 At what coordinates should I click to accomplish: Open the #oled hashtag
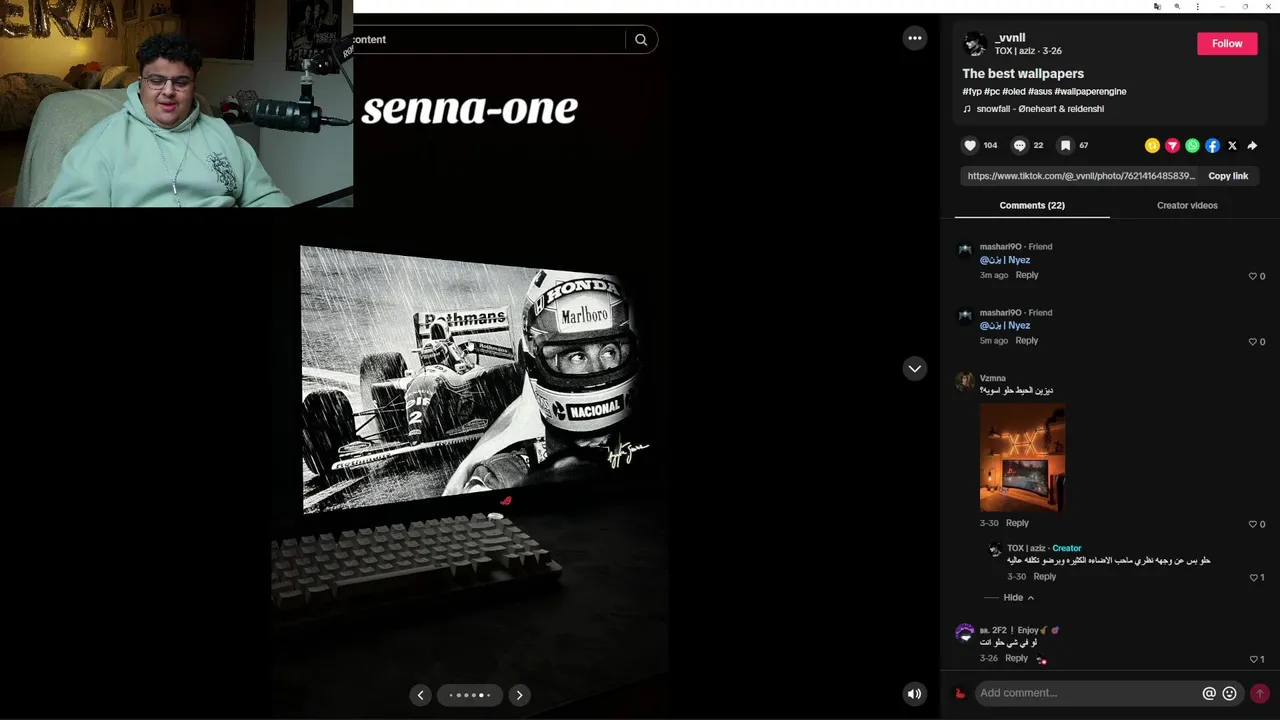tap(1013, 92)
